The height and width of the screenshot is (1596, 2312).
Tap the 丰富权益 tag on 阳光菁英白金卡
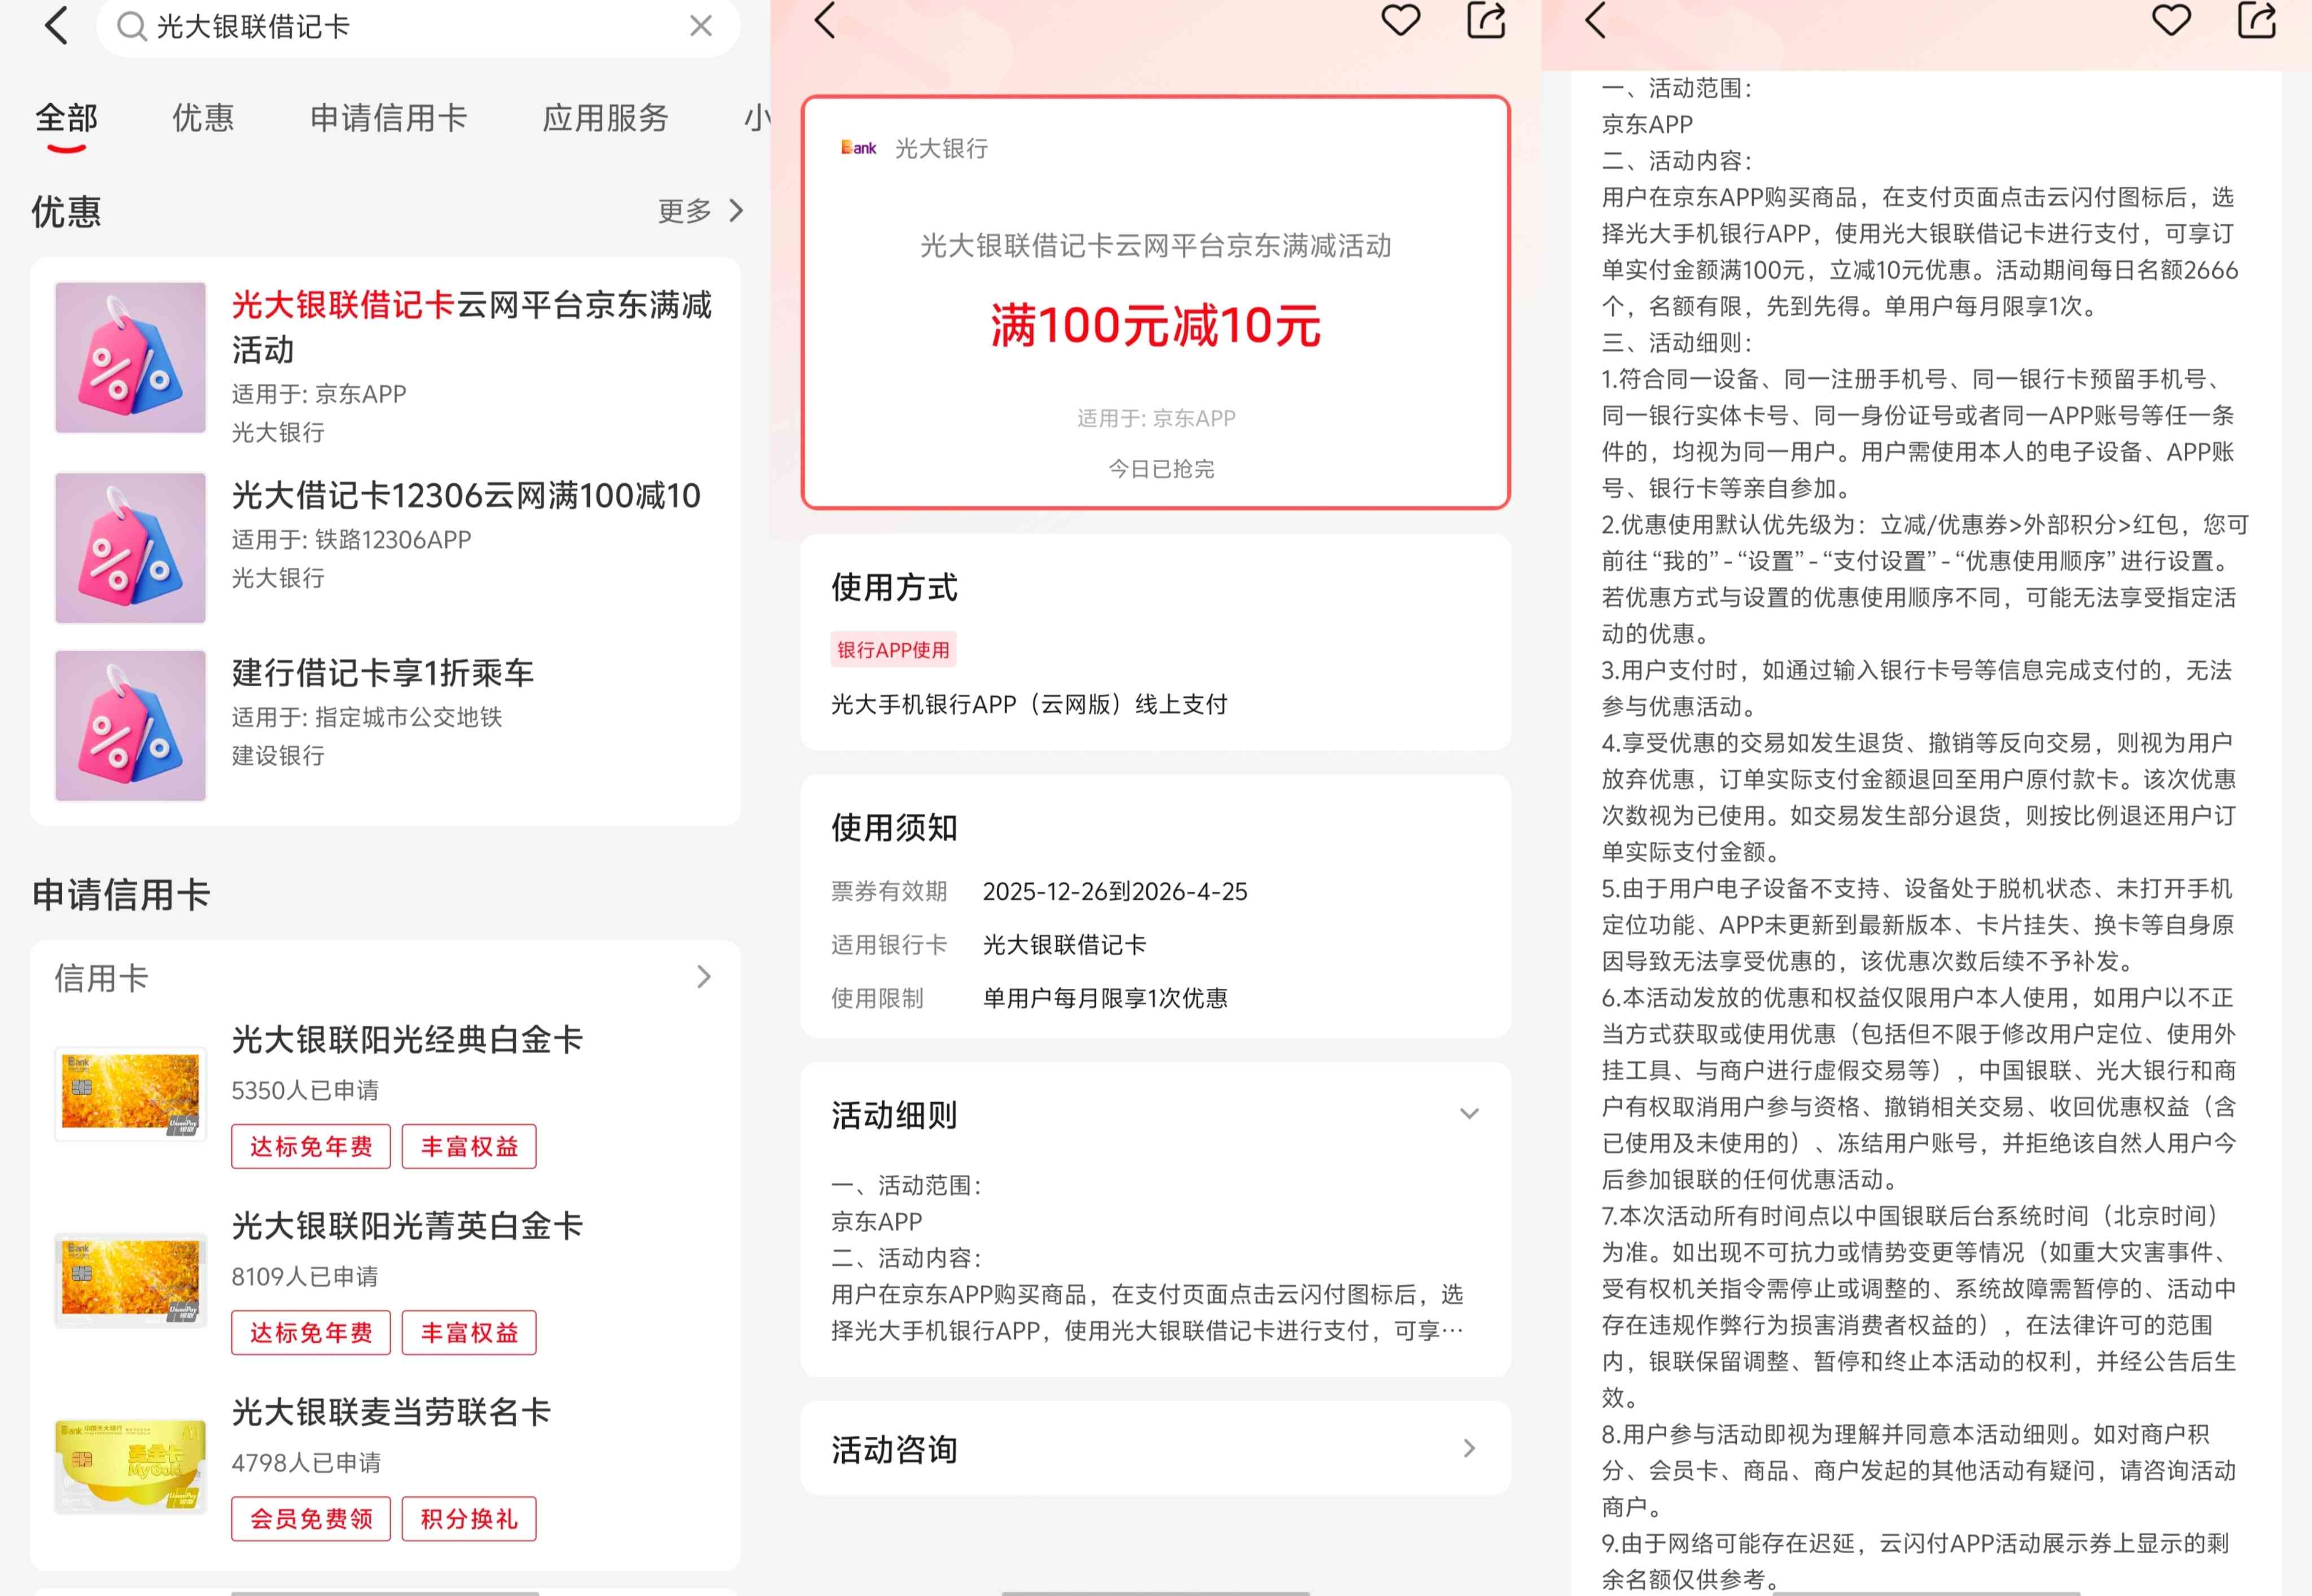tap(469, 1332)
